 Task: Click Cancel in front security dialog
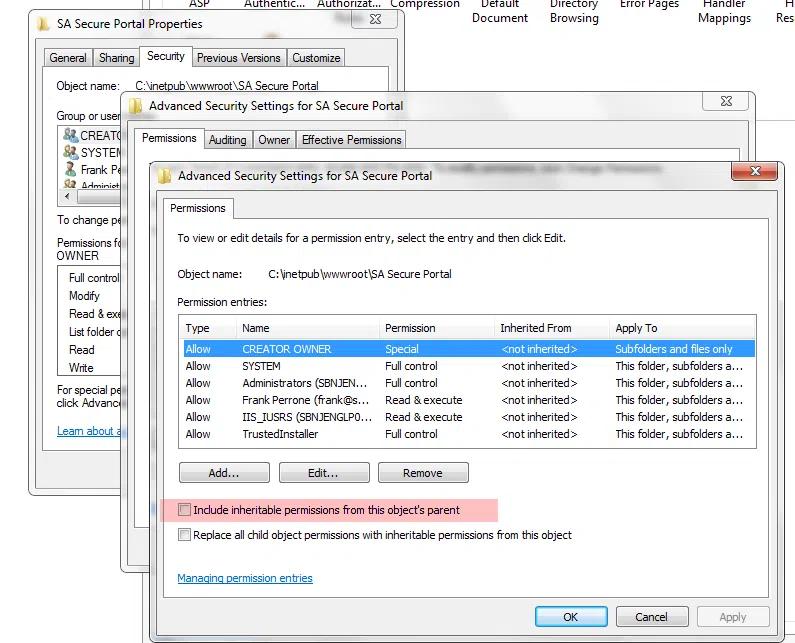click(652, 617)
